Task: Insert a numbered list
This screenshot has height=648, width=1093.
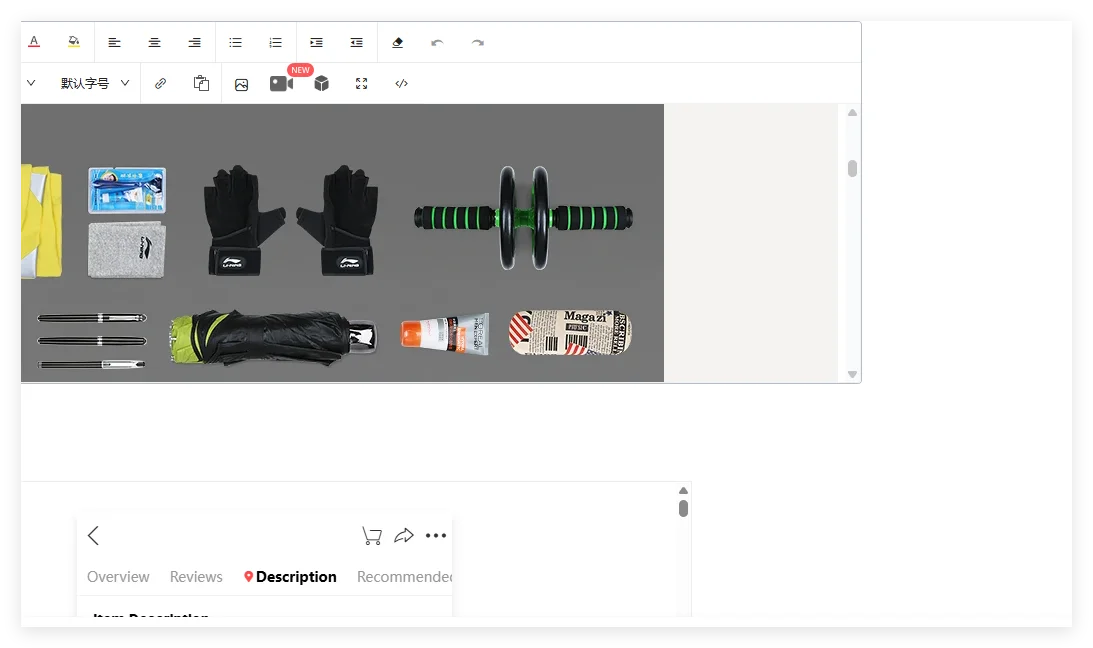Action: [276, 42]
